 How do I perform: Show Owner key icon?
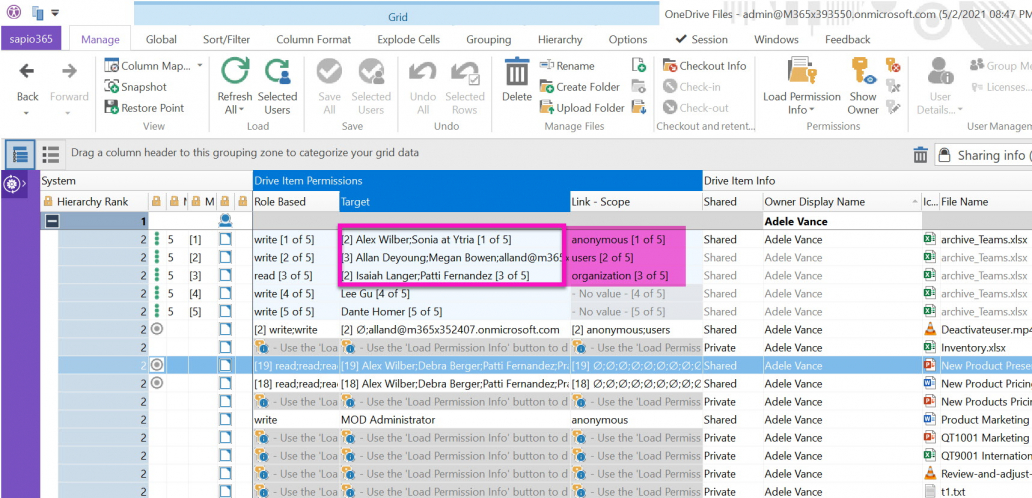pyautogui.click(x=863, y=86)
